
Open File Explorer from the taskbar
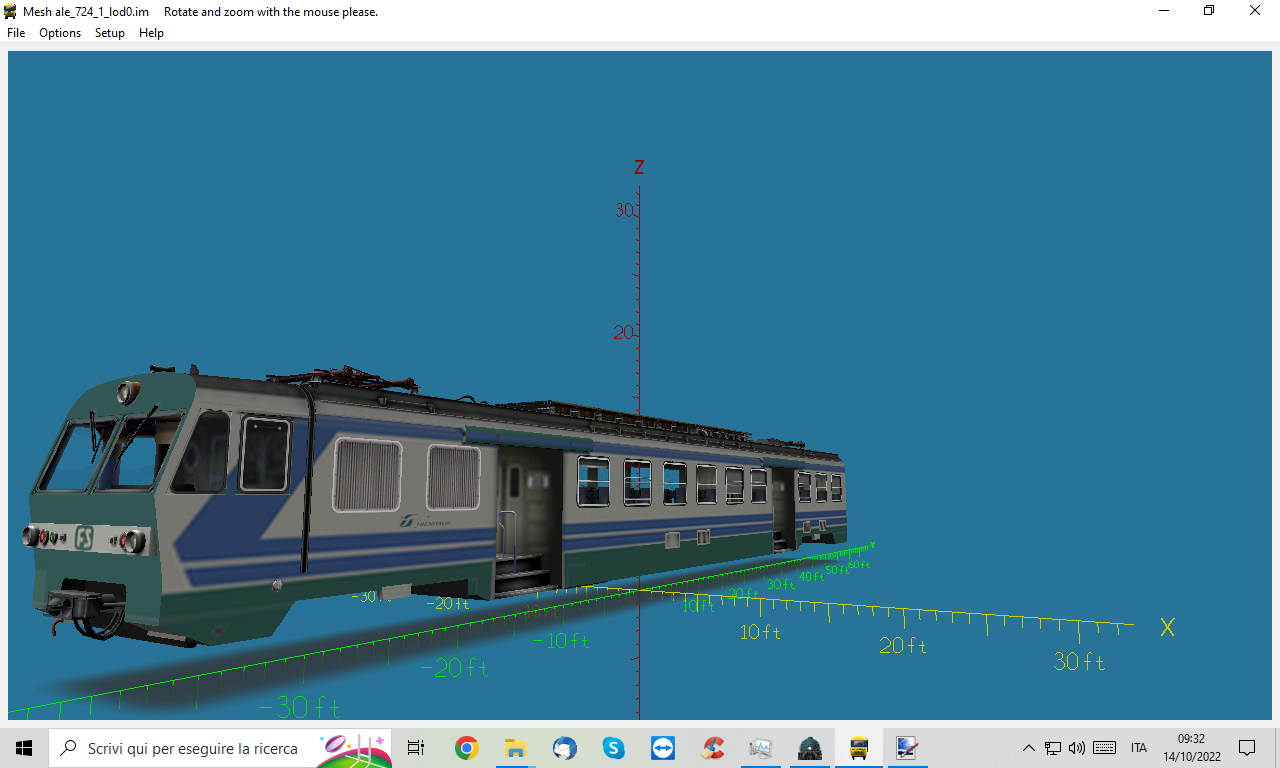[515, 748]
